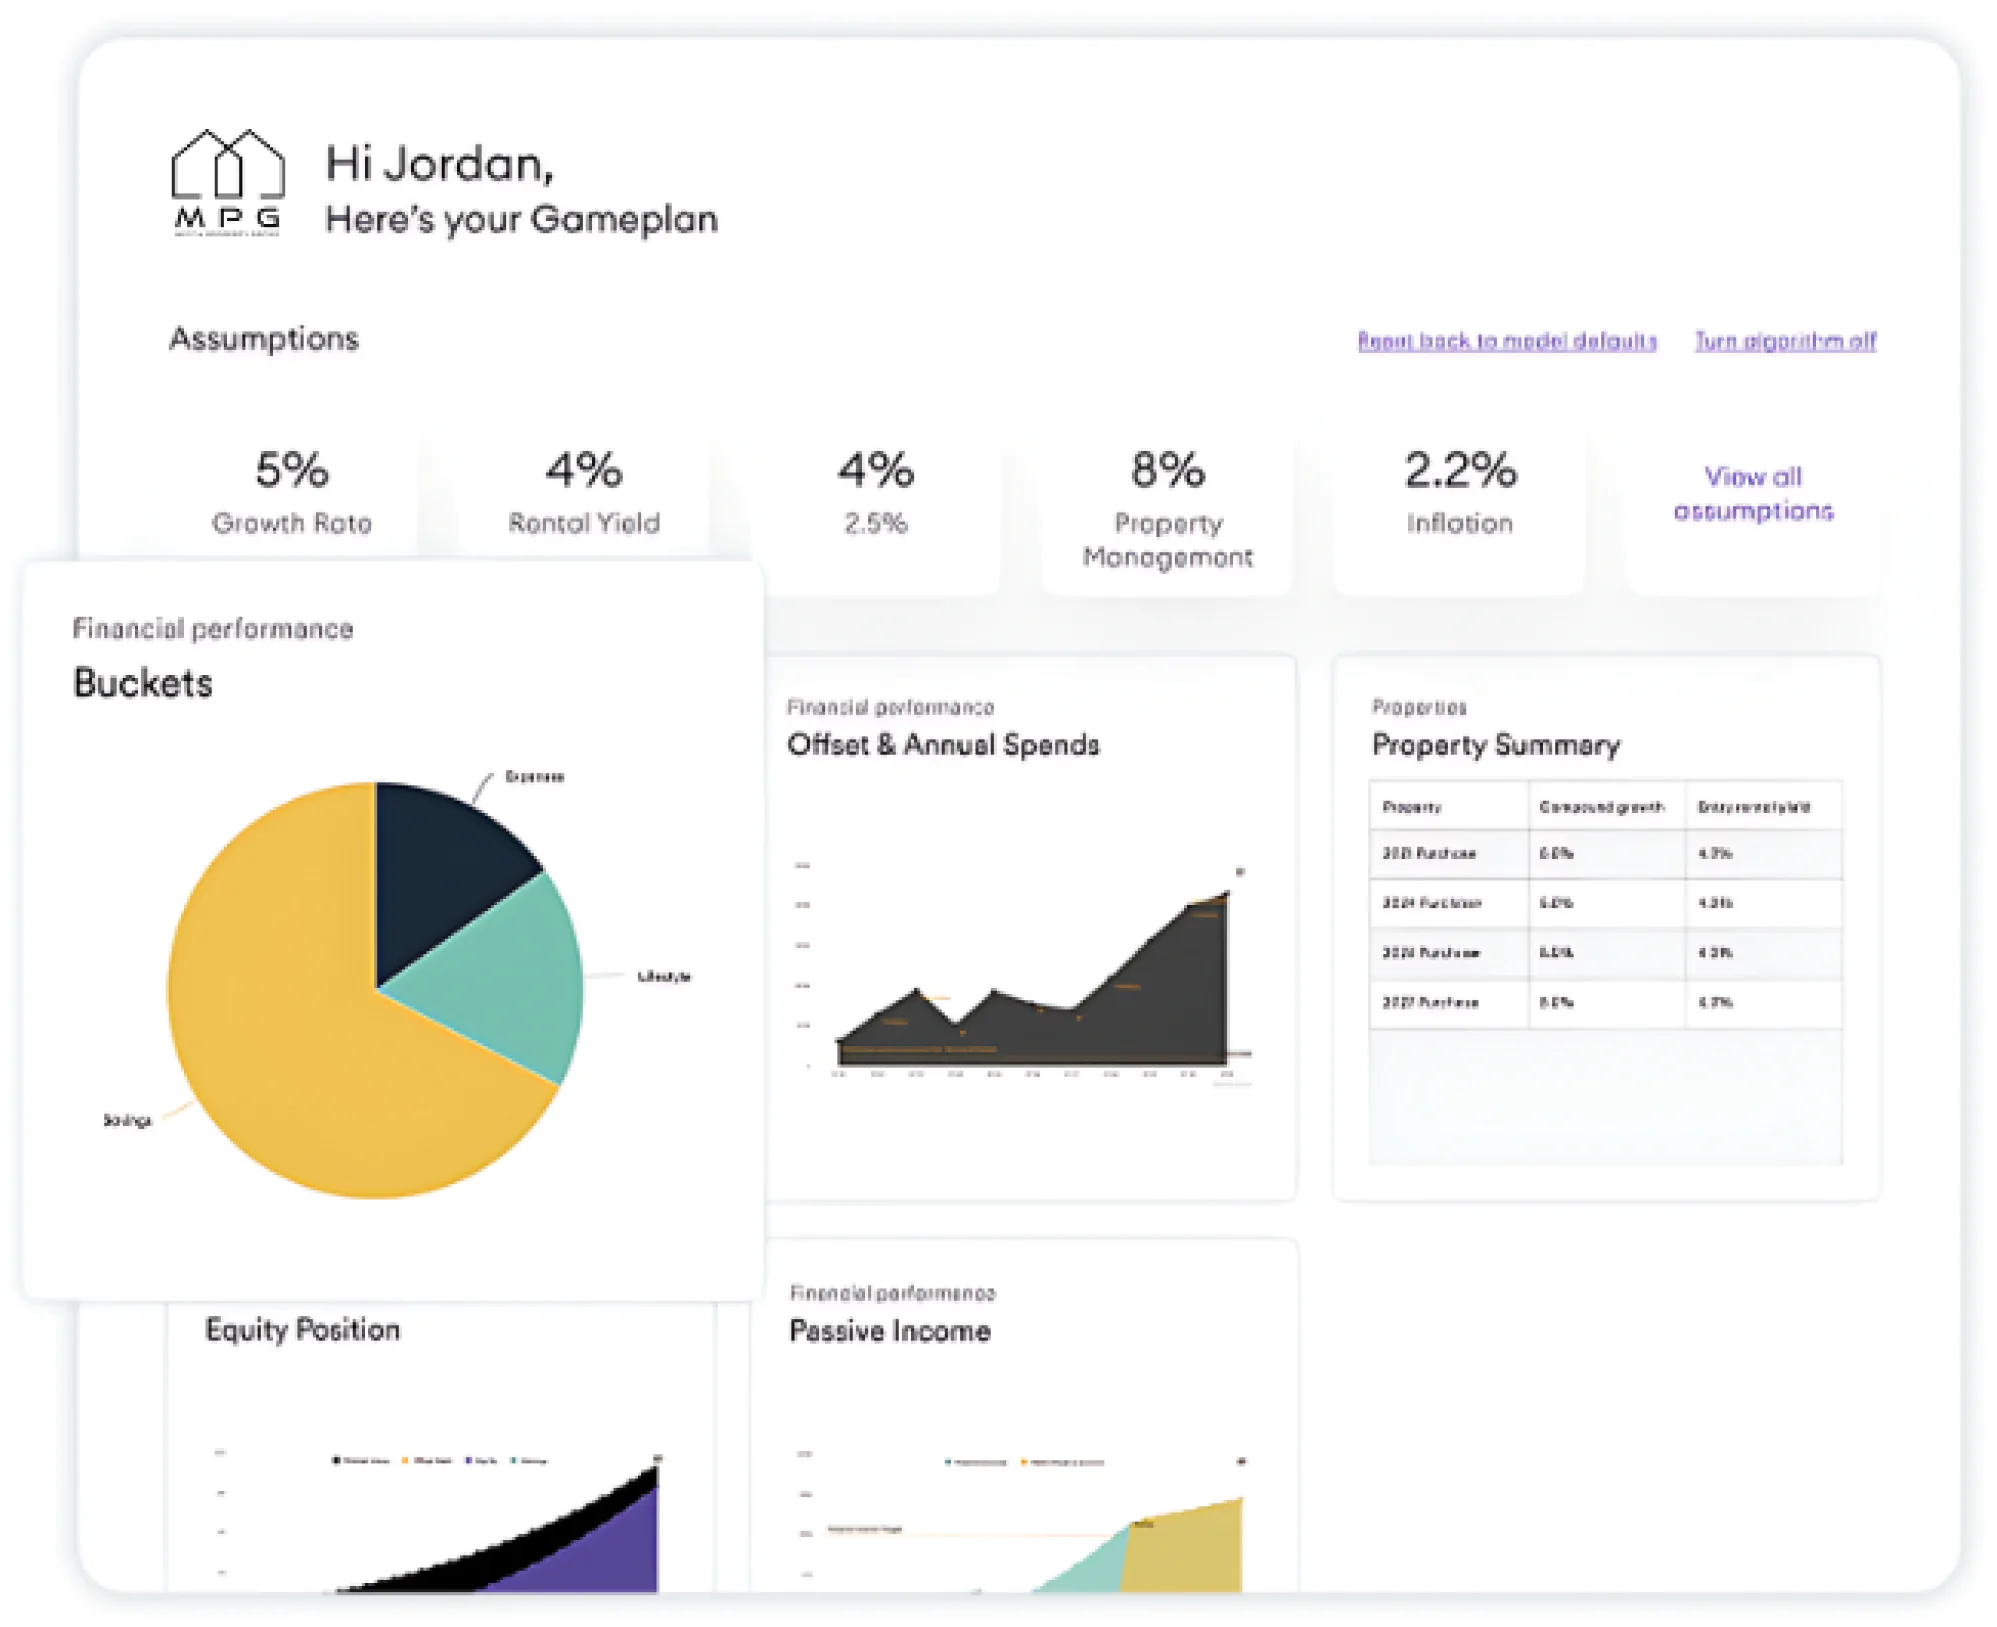Click the 'Compound growth' column header

[1602, 807]
